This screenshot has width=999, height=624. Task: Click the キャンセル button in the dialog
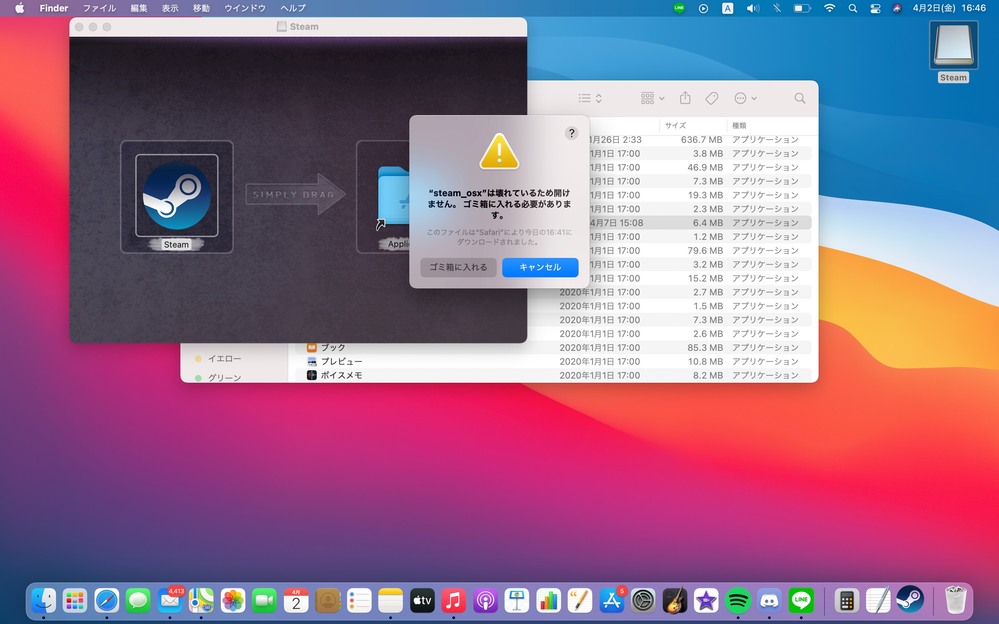[540, 267]
